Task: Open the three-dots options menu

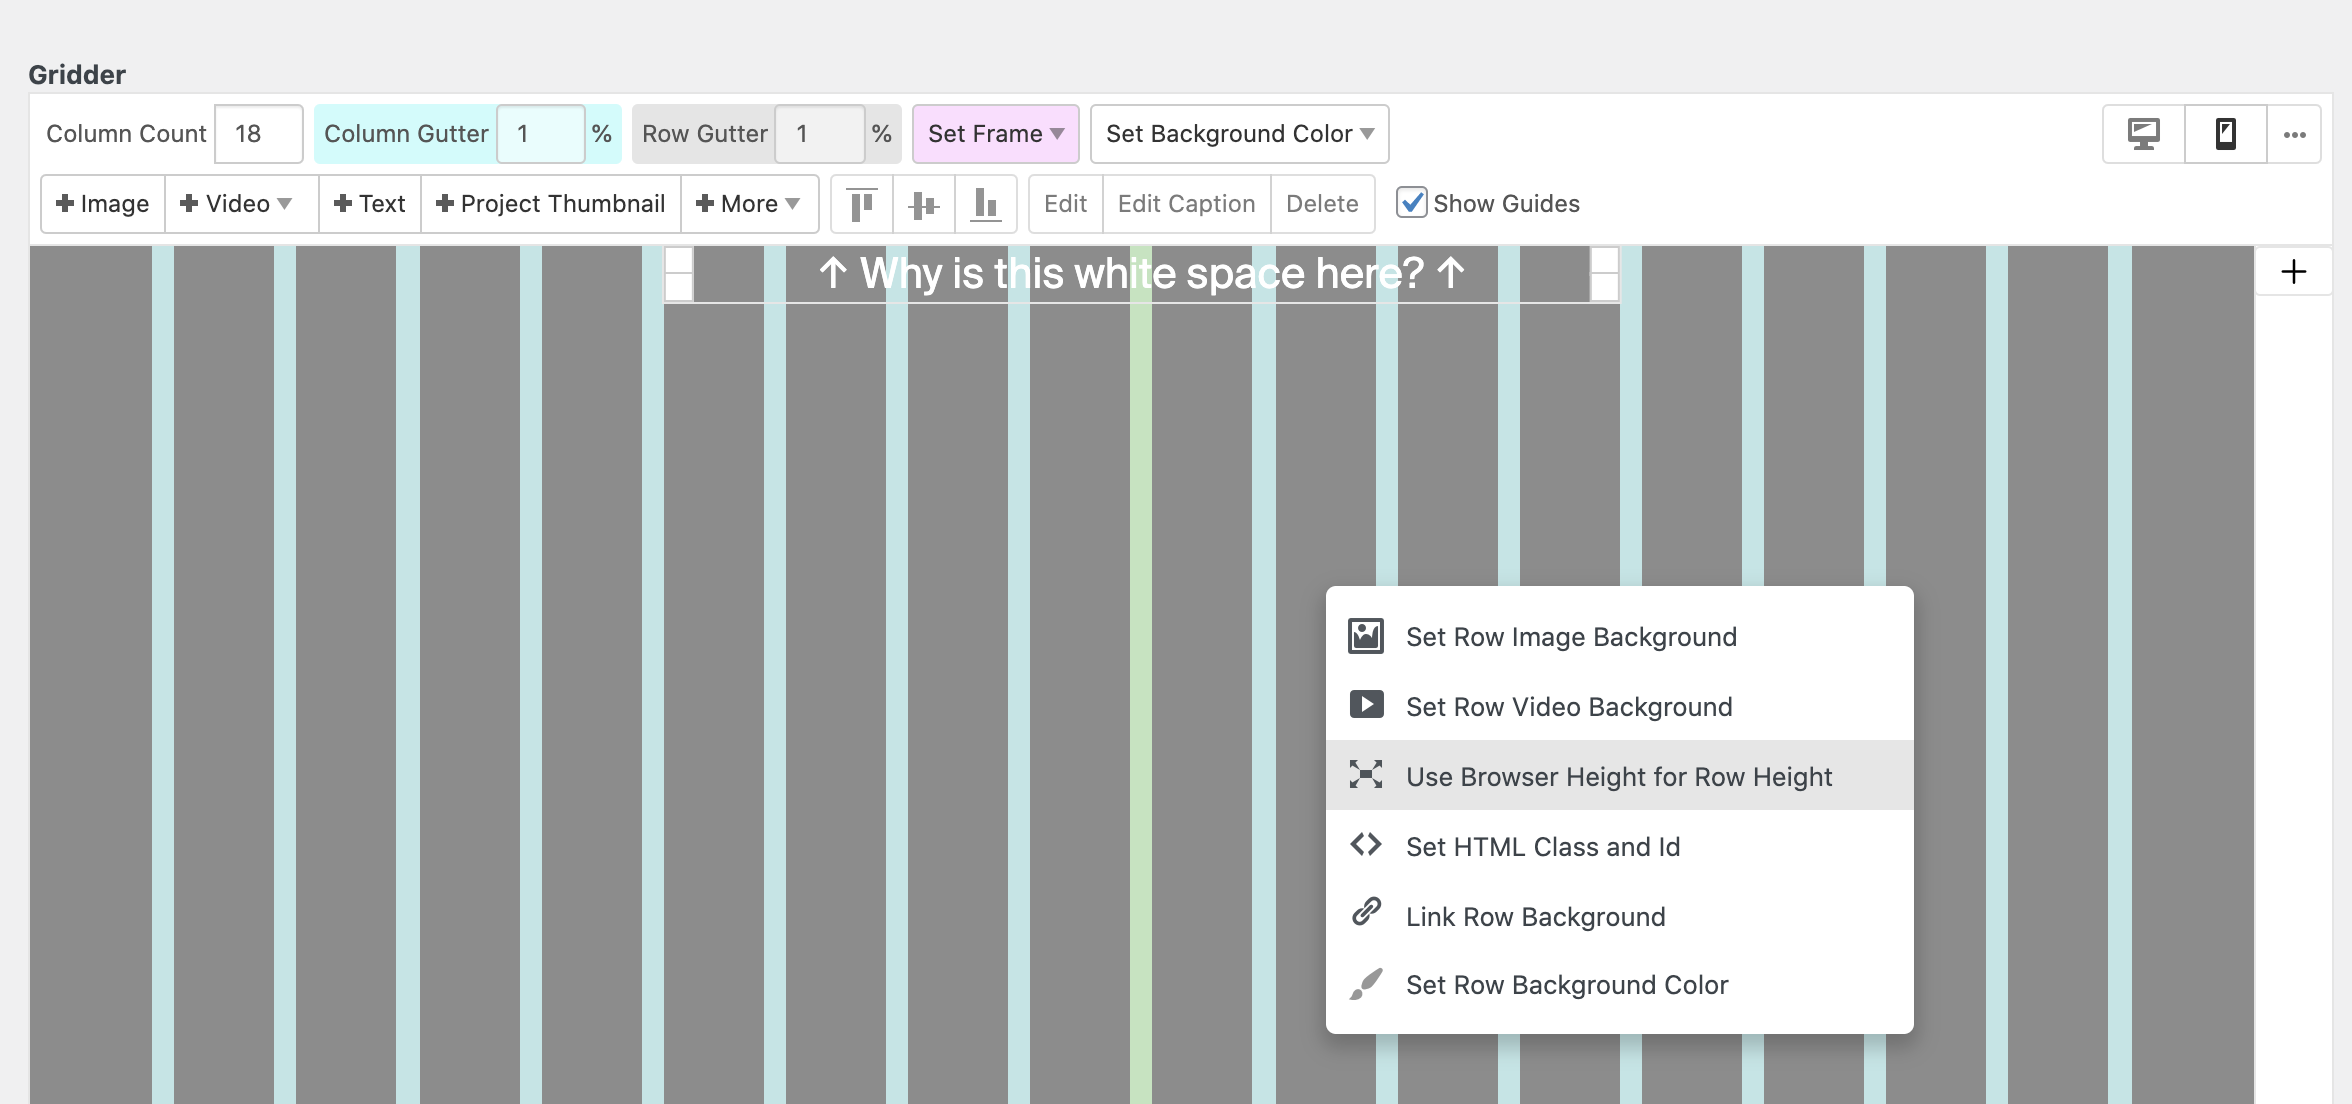Action: pyautogui.click(x=2294, y=134)
